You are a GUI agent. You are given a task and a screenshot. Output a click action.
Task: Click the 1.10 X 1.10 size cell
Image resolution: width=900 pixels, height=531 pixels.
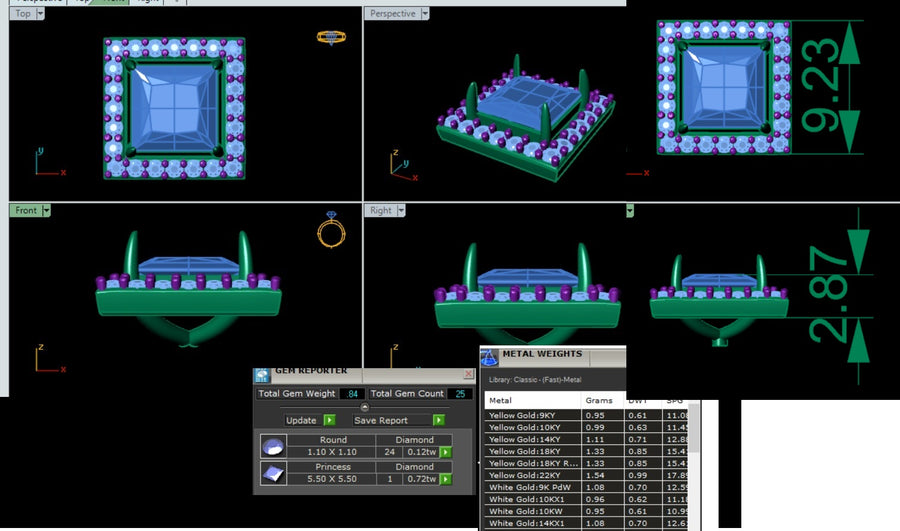click(x=332, y=452)
